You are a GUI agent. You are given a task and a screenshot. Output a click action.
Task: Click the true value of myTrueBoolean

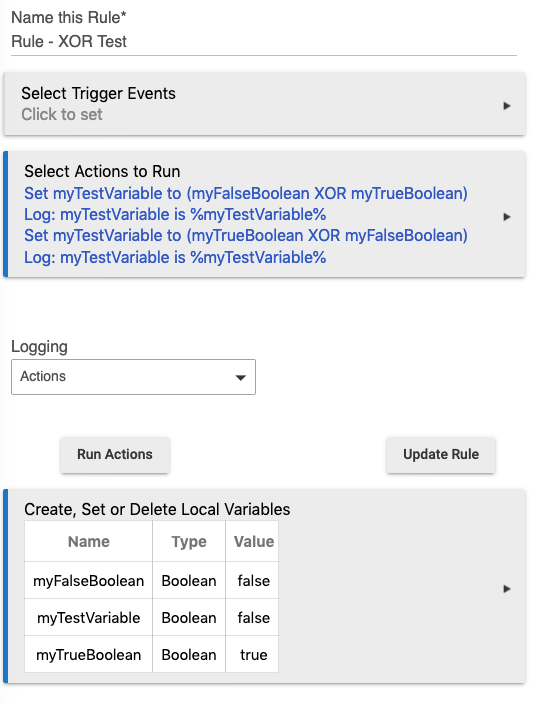click(x=254, y=655)
